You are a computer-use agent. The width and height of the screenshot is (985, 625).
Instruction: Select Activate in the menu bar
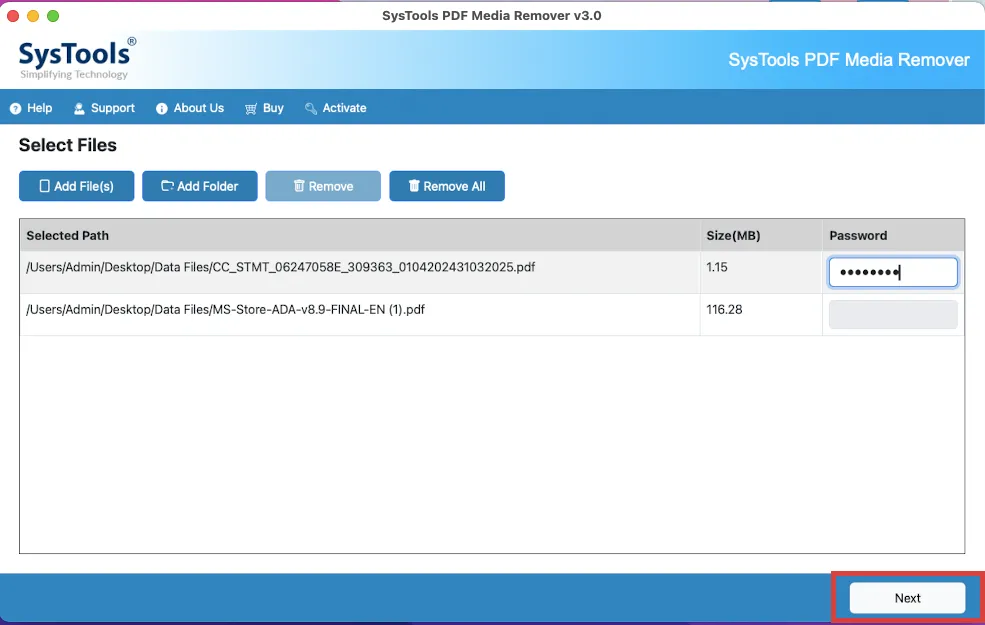[x=335, y=108]
